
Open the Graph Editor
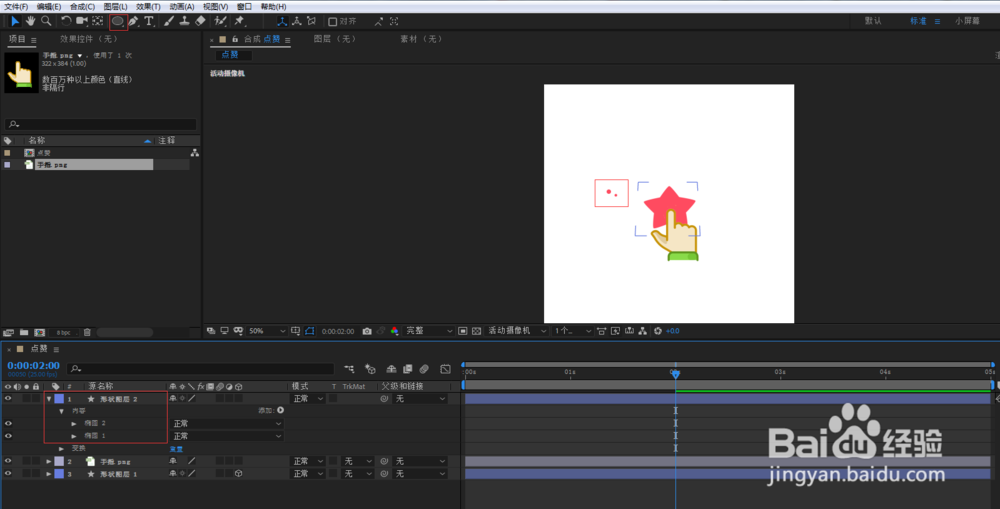tap(445, 369)
